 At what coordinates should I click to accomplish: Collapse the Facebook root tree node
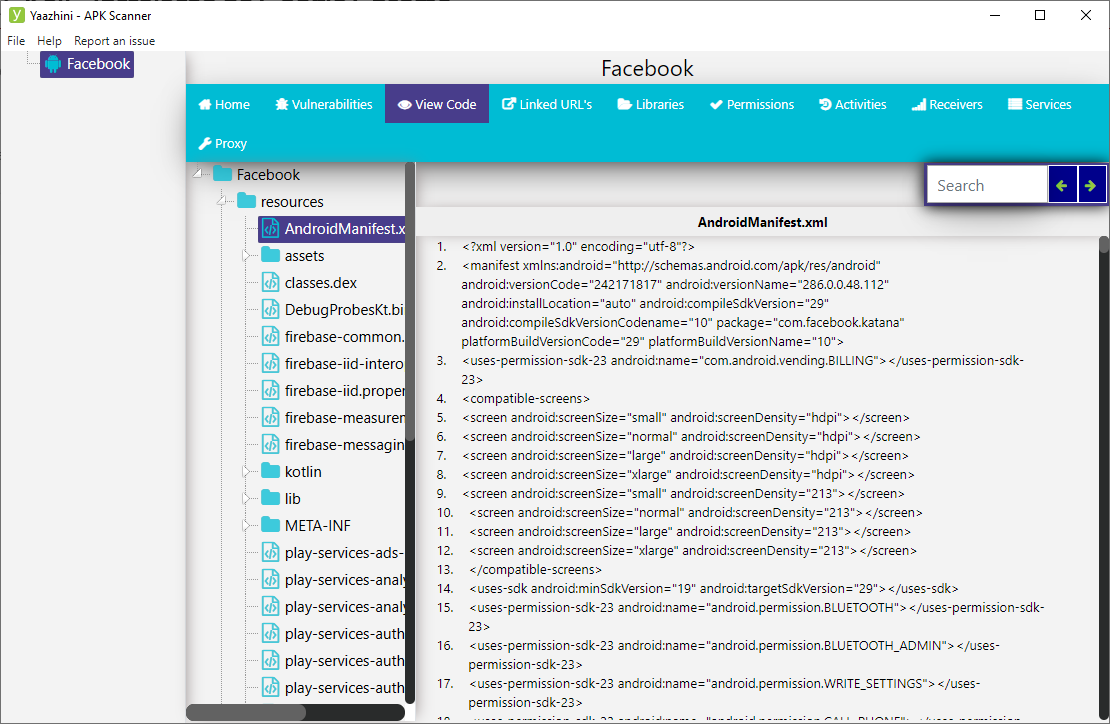tap(198, 173)
